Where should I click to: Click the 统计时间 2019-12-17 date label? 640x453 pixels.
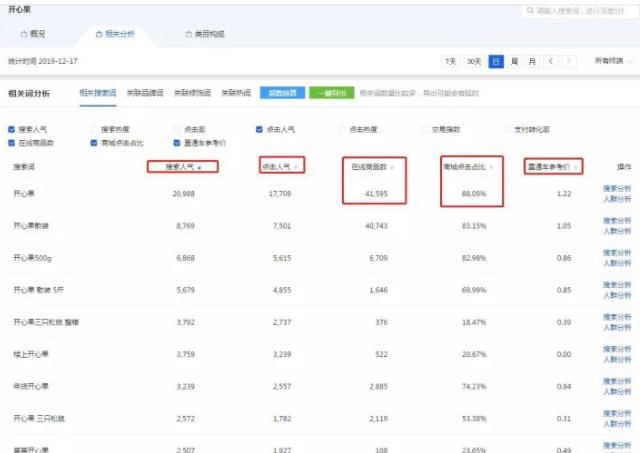point(43,61)
